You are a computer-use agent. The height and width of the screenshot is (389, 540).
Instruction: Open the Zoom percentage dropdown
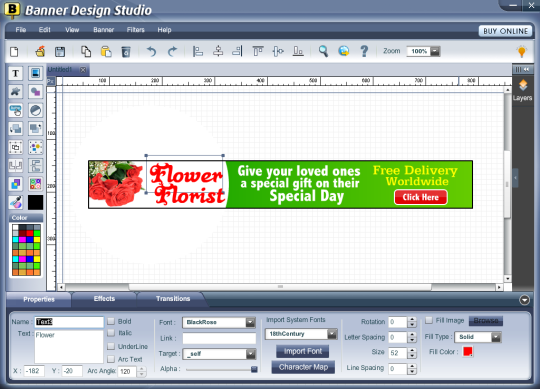coord(435,51)
